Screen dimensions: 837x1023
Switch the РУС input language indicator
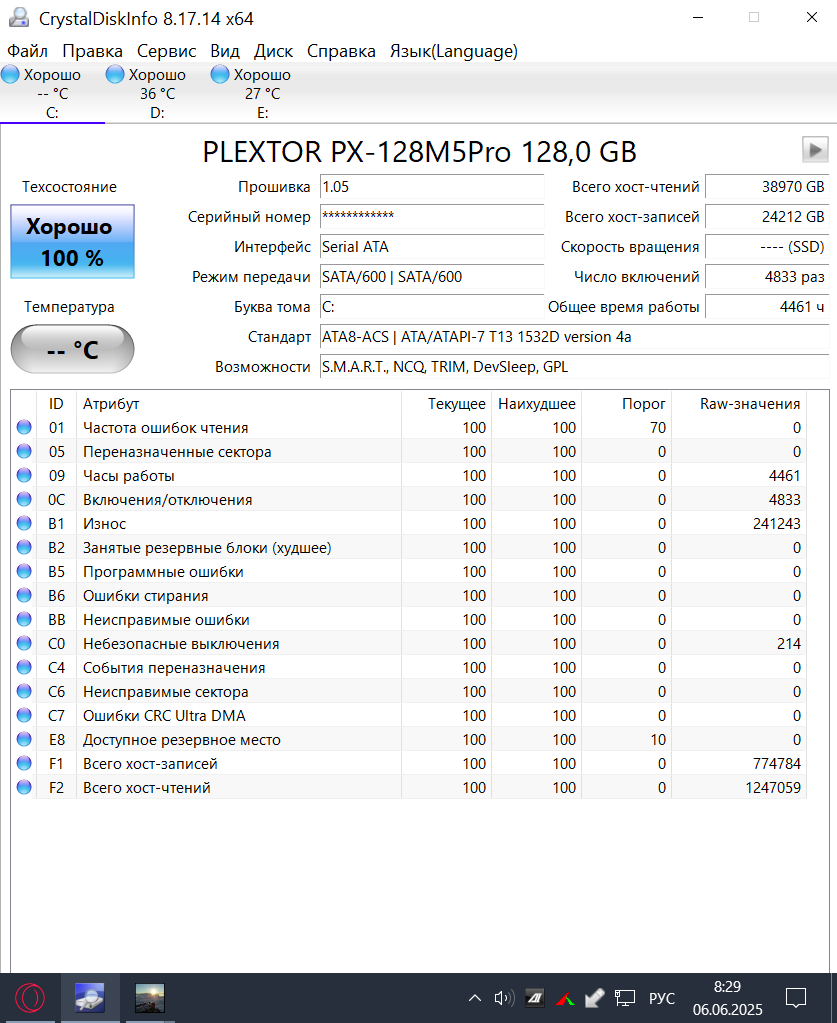[x=662, y=998]
